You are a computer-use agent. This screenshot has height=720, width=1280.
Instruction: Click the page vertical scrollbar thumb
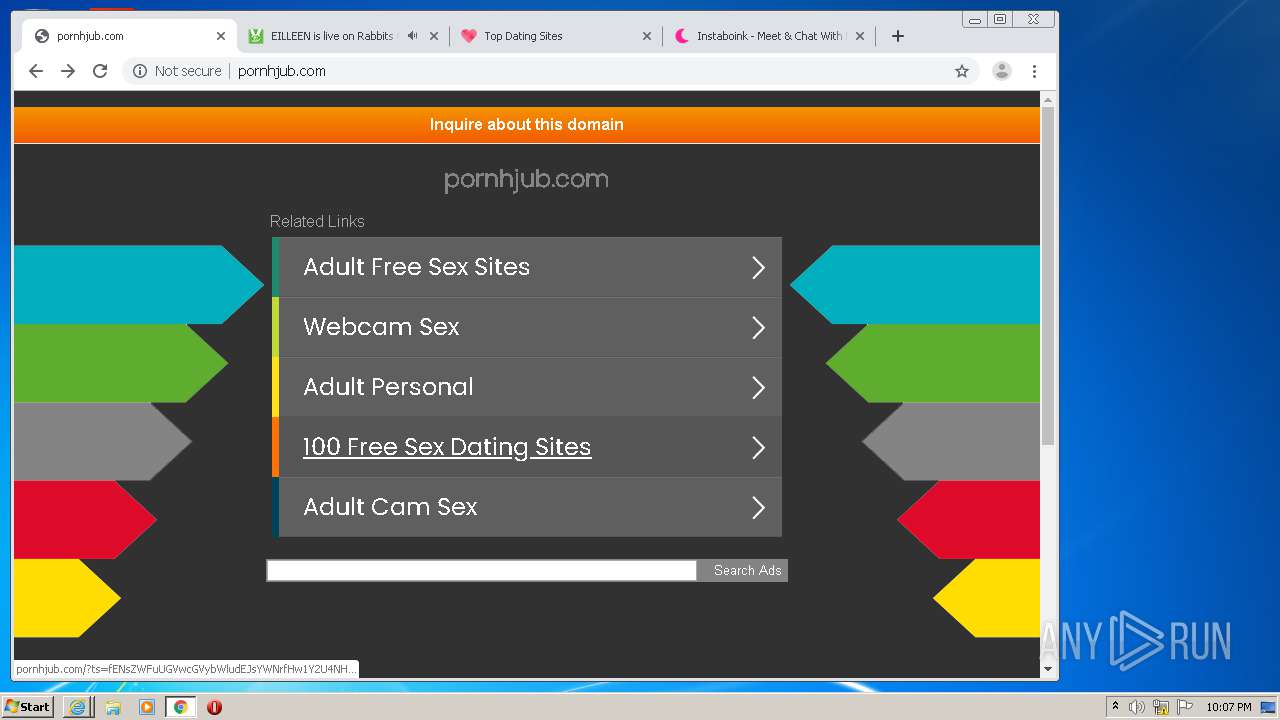(x=1048, y=275)
